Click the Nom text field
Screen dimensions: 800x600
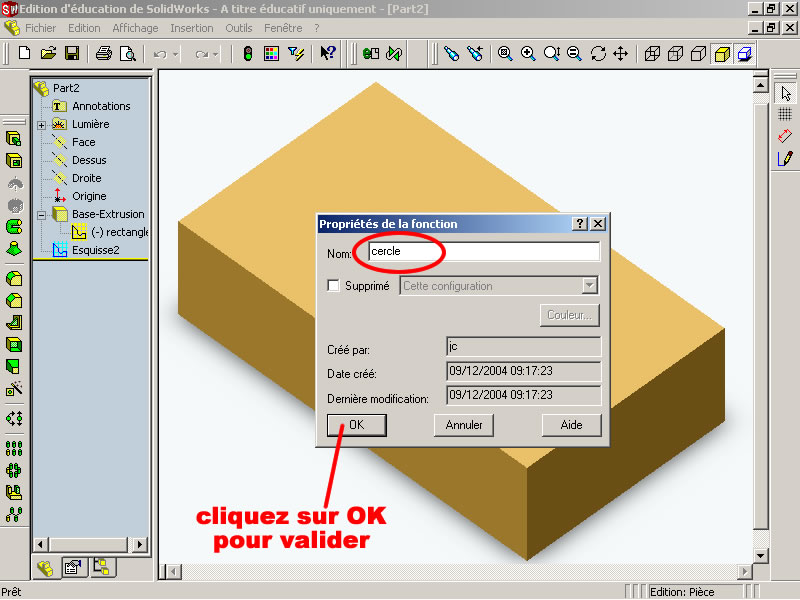tap(484, 252)
